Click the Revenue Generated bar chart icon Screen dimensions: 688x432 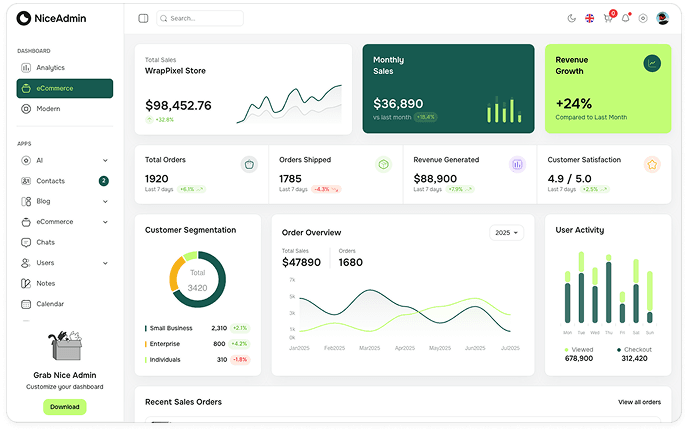(517, 164)
